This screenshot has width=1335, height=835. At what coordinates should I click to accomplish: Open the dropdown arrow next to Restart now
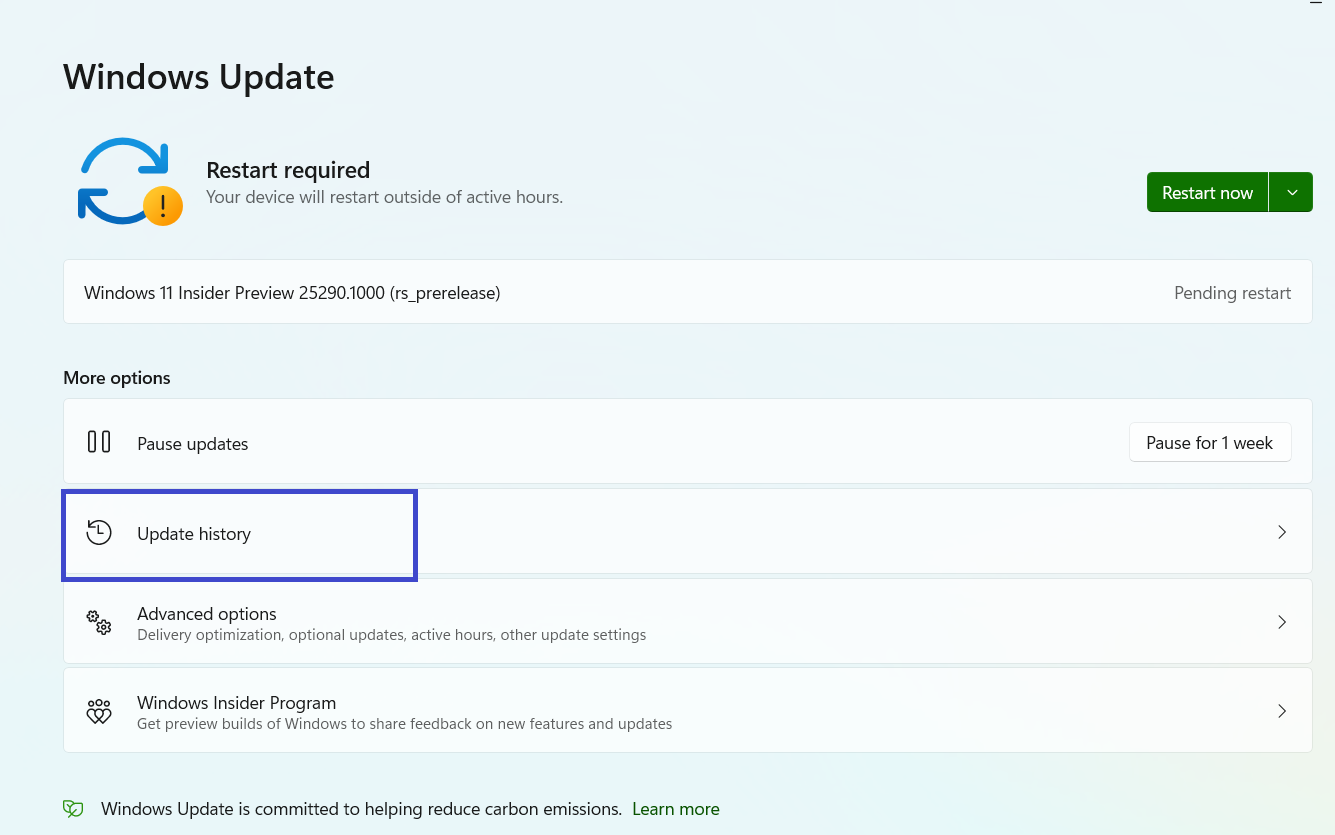(x=1291, y=193)
